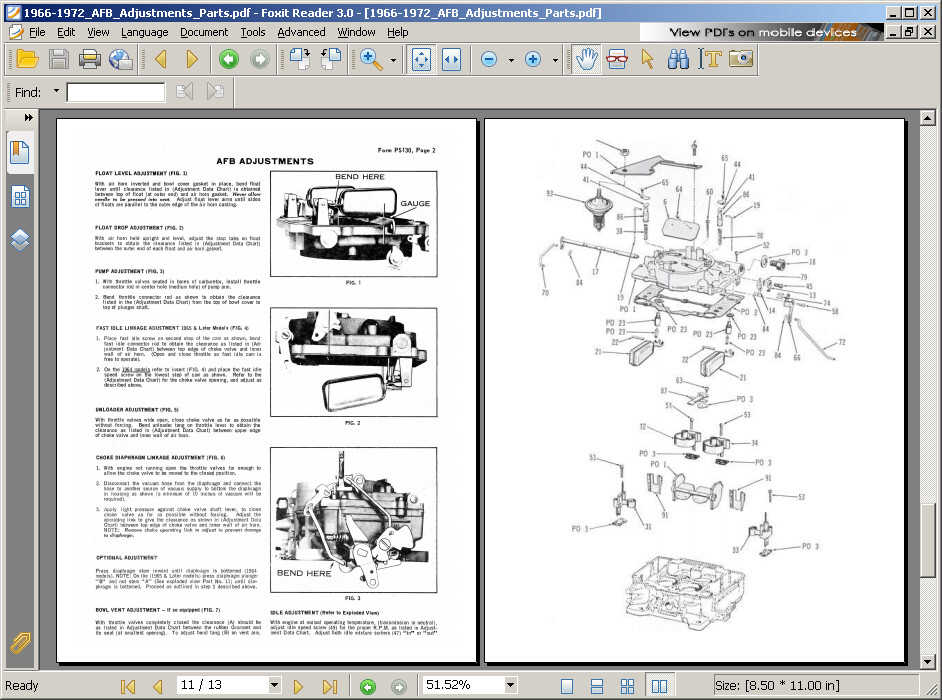
Task: Click in the Find text field
Action: 116,92
